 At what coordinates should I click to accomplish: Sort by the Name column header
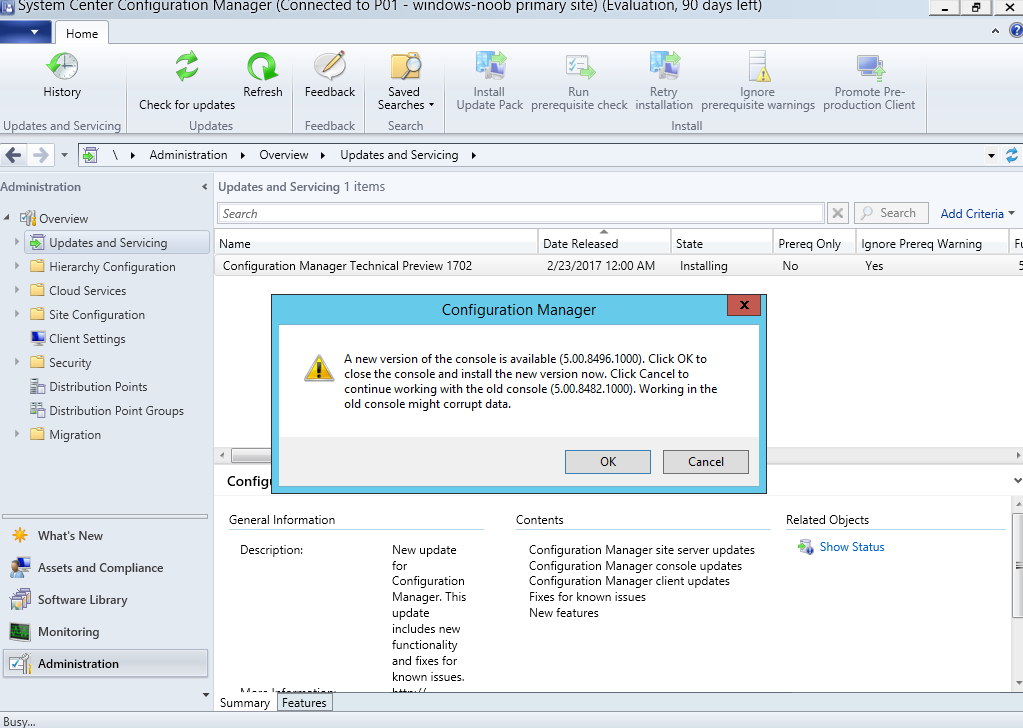[x=376, y=243]
